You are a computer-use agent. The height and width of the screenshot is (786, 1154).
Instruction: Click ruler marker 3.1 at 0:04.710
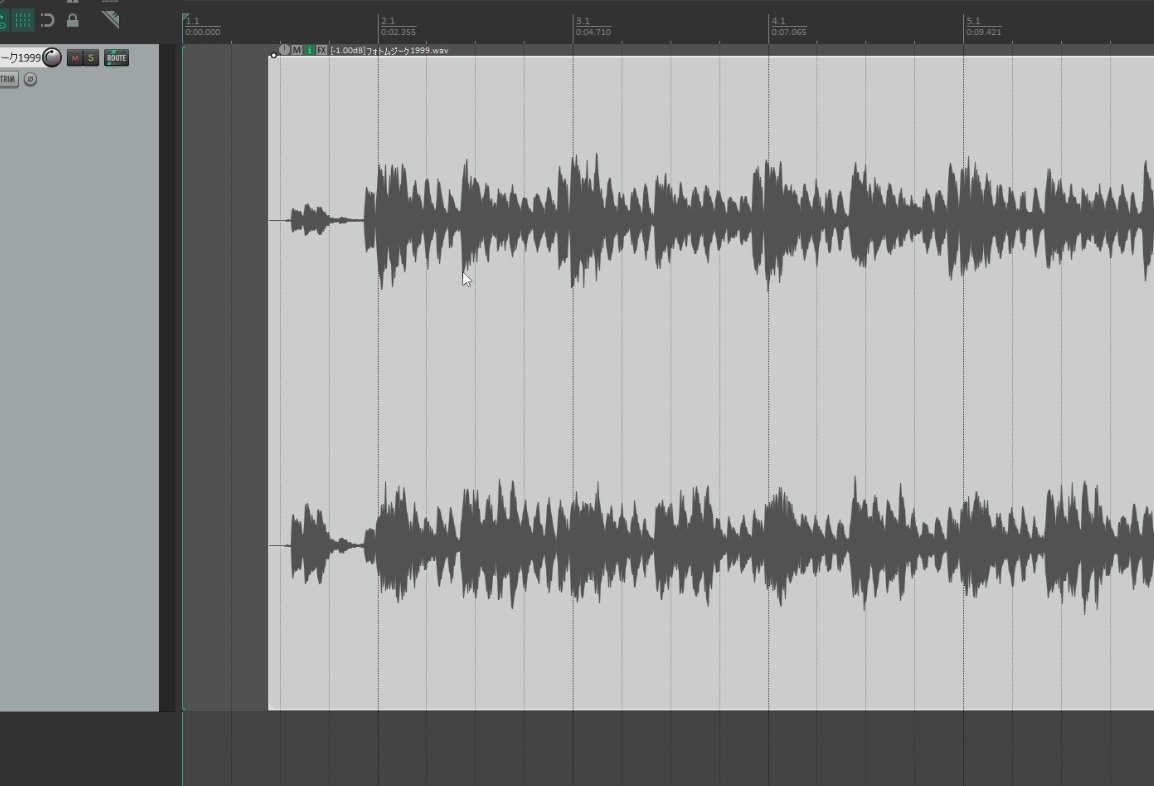593,26
